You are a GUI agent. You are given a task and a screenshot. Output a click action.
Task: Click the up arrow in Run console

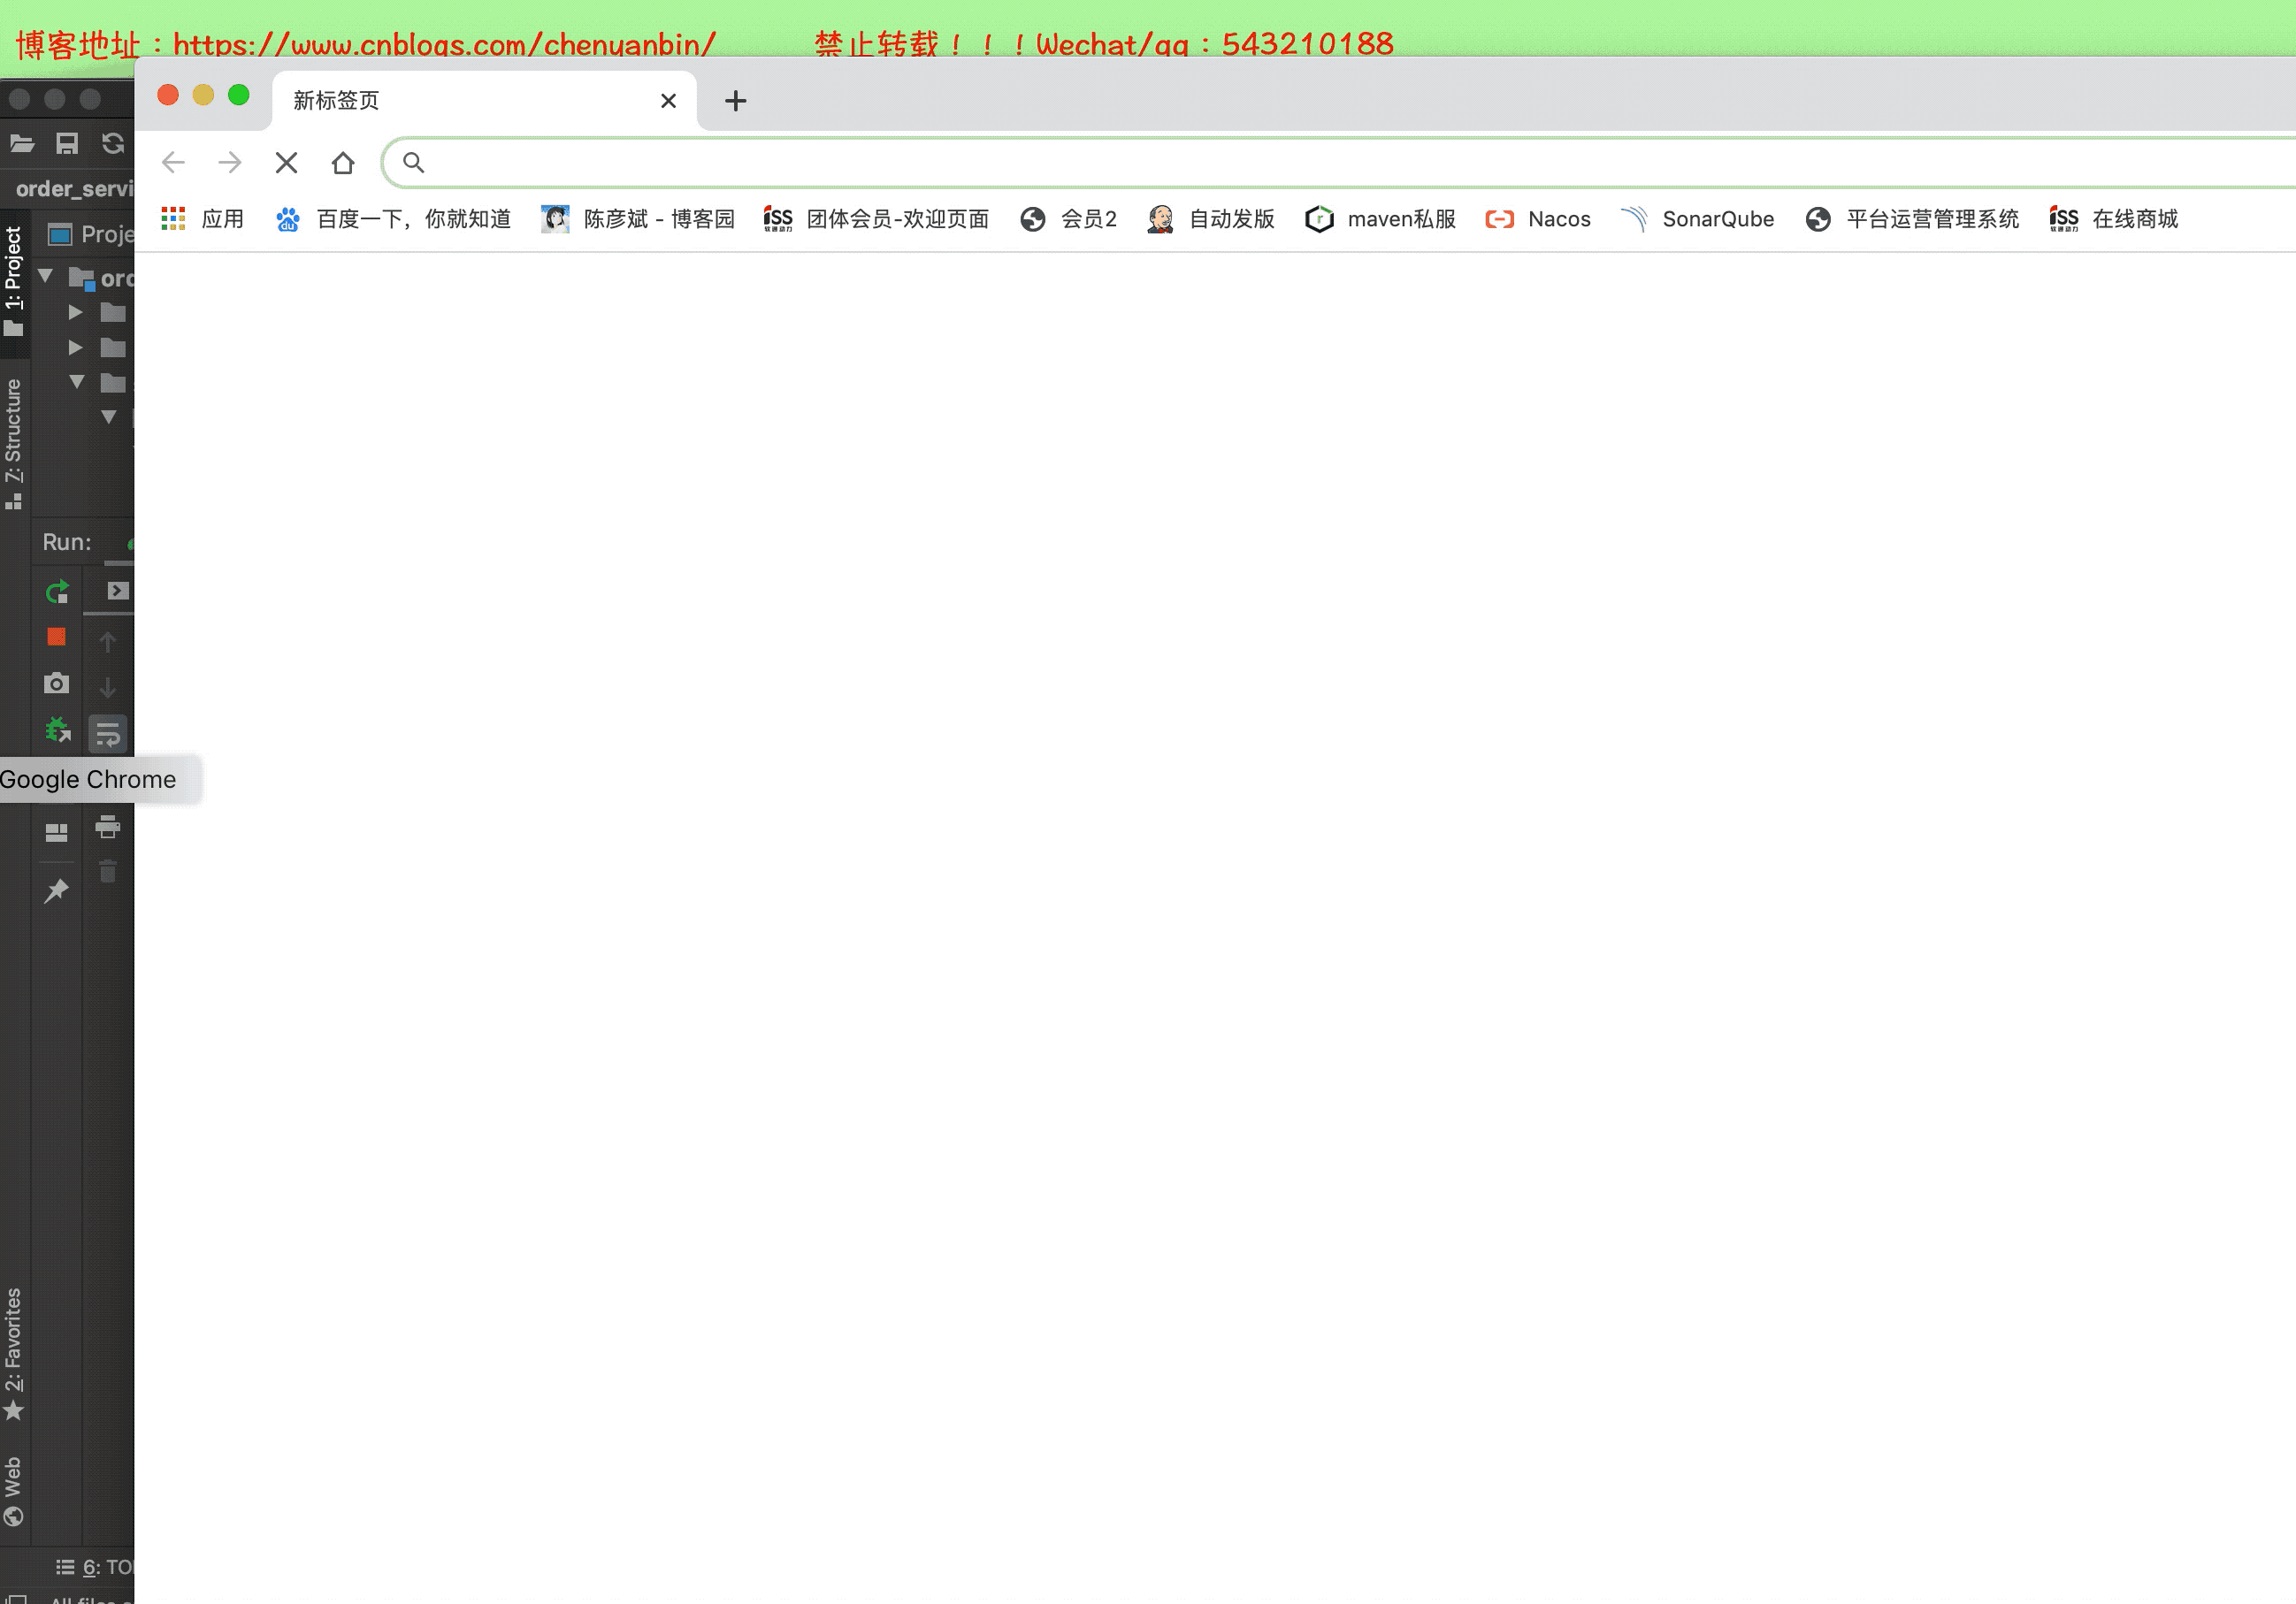click(x=108, y=641)
